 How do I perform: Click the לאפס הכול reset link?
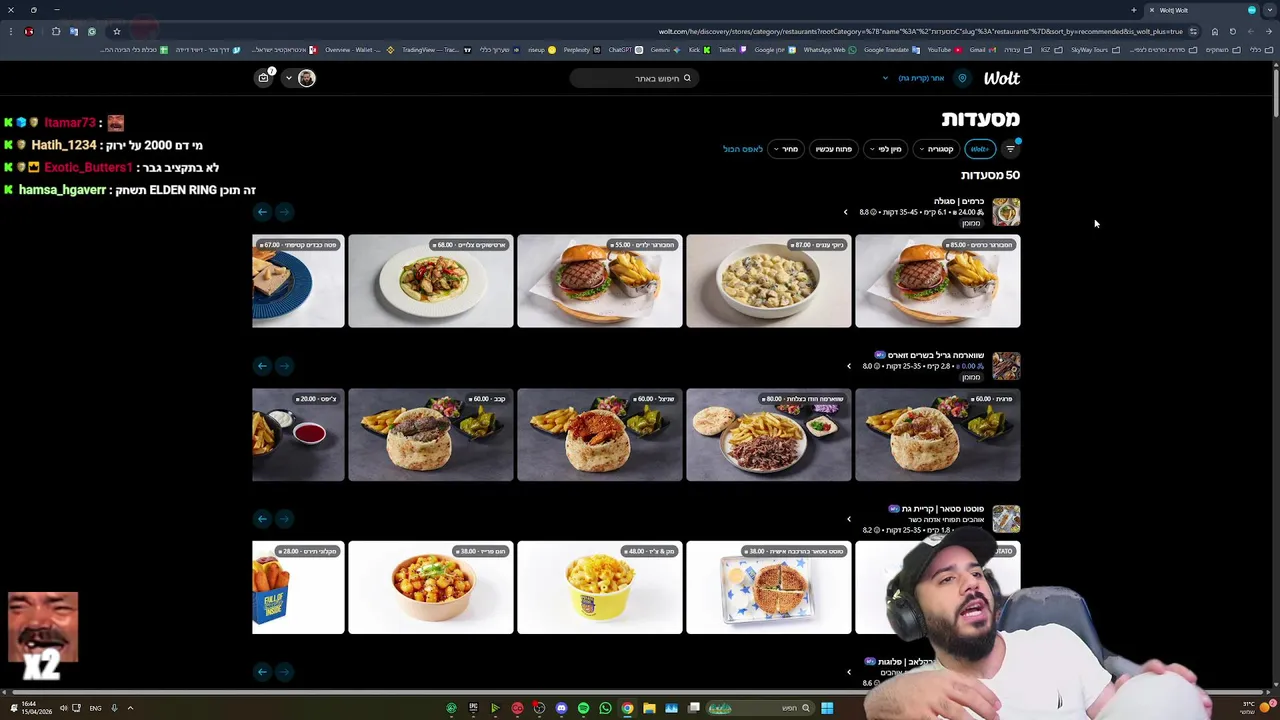point(743,149)
